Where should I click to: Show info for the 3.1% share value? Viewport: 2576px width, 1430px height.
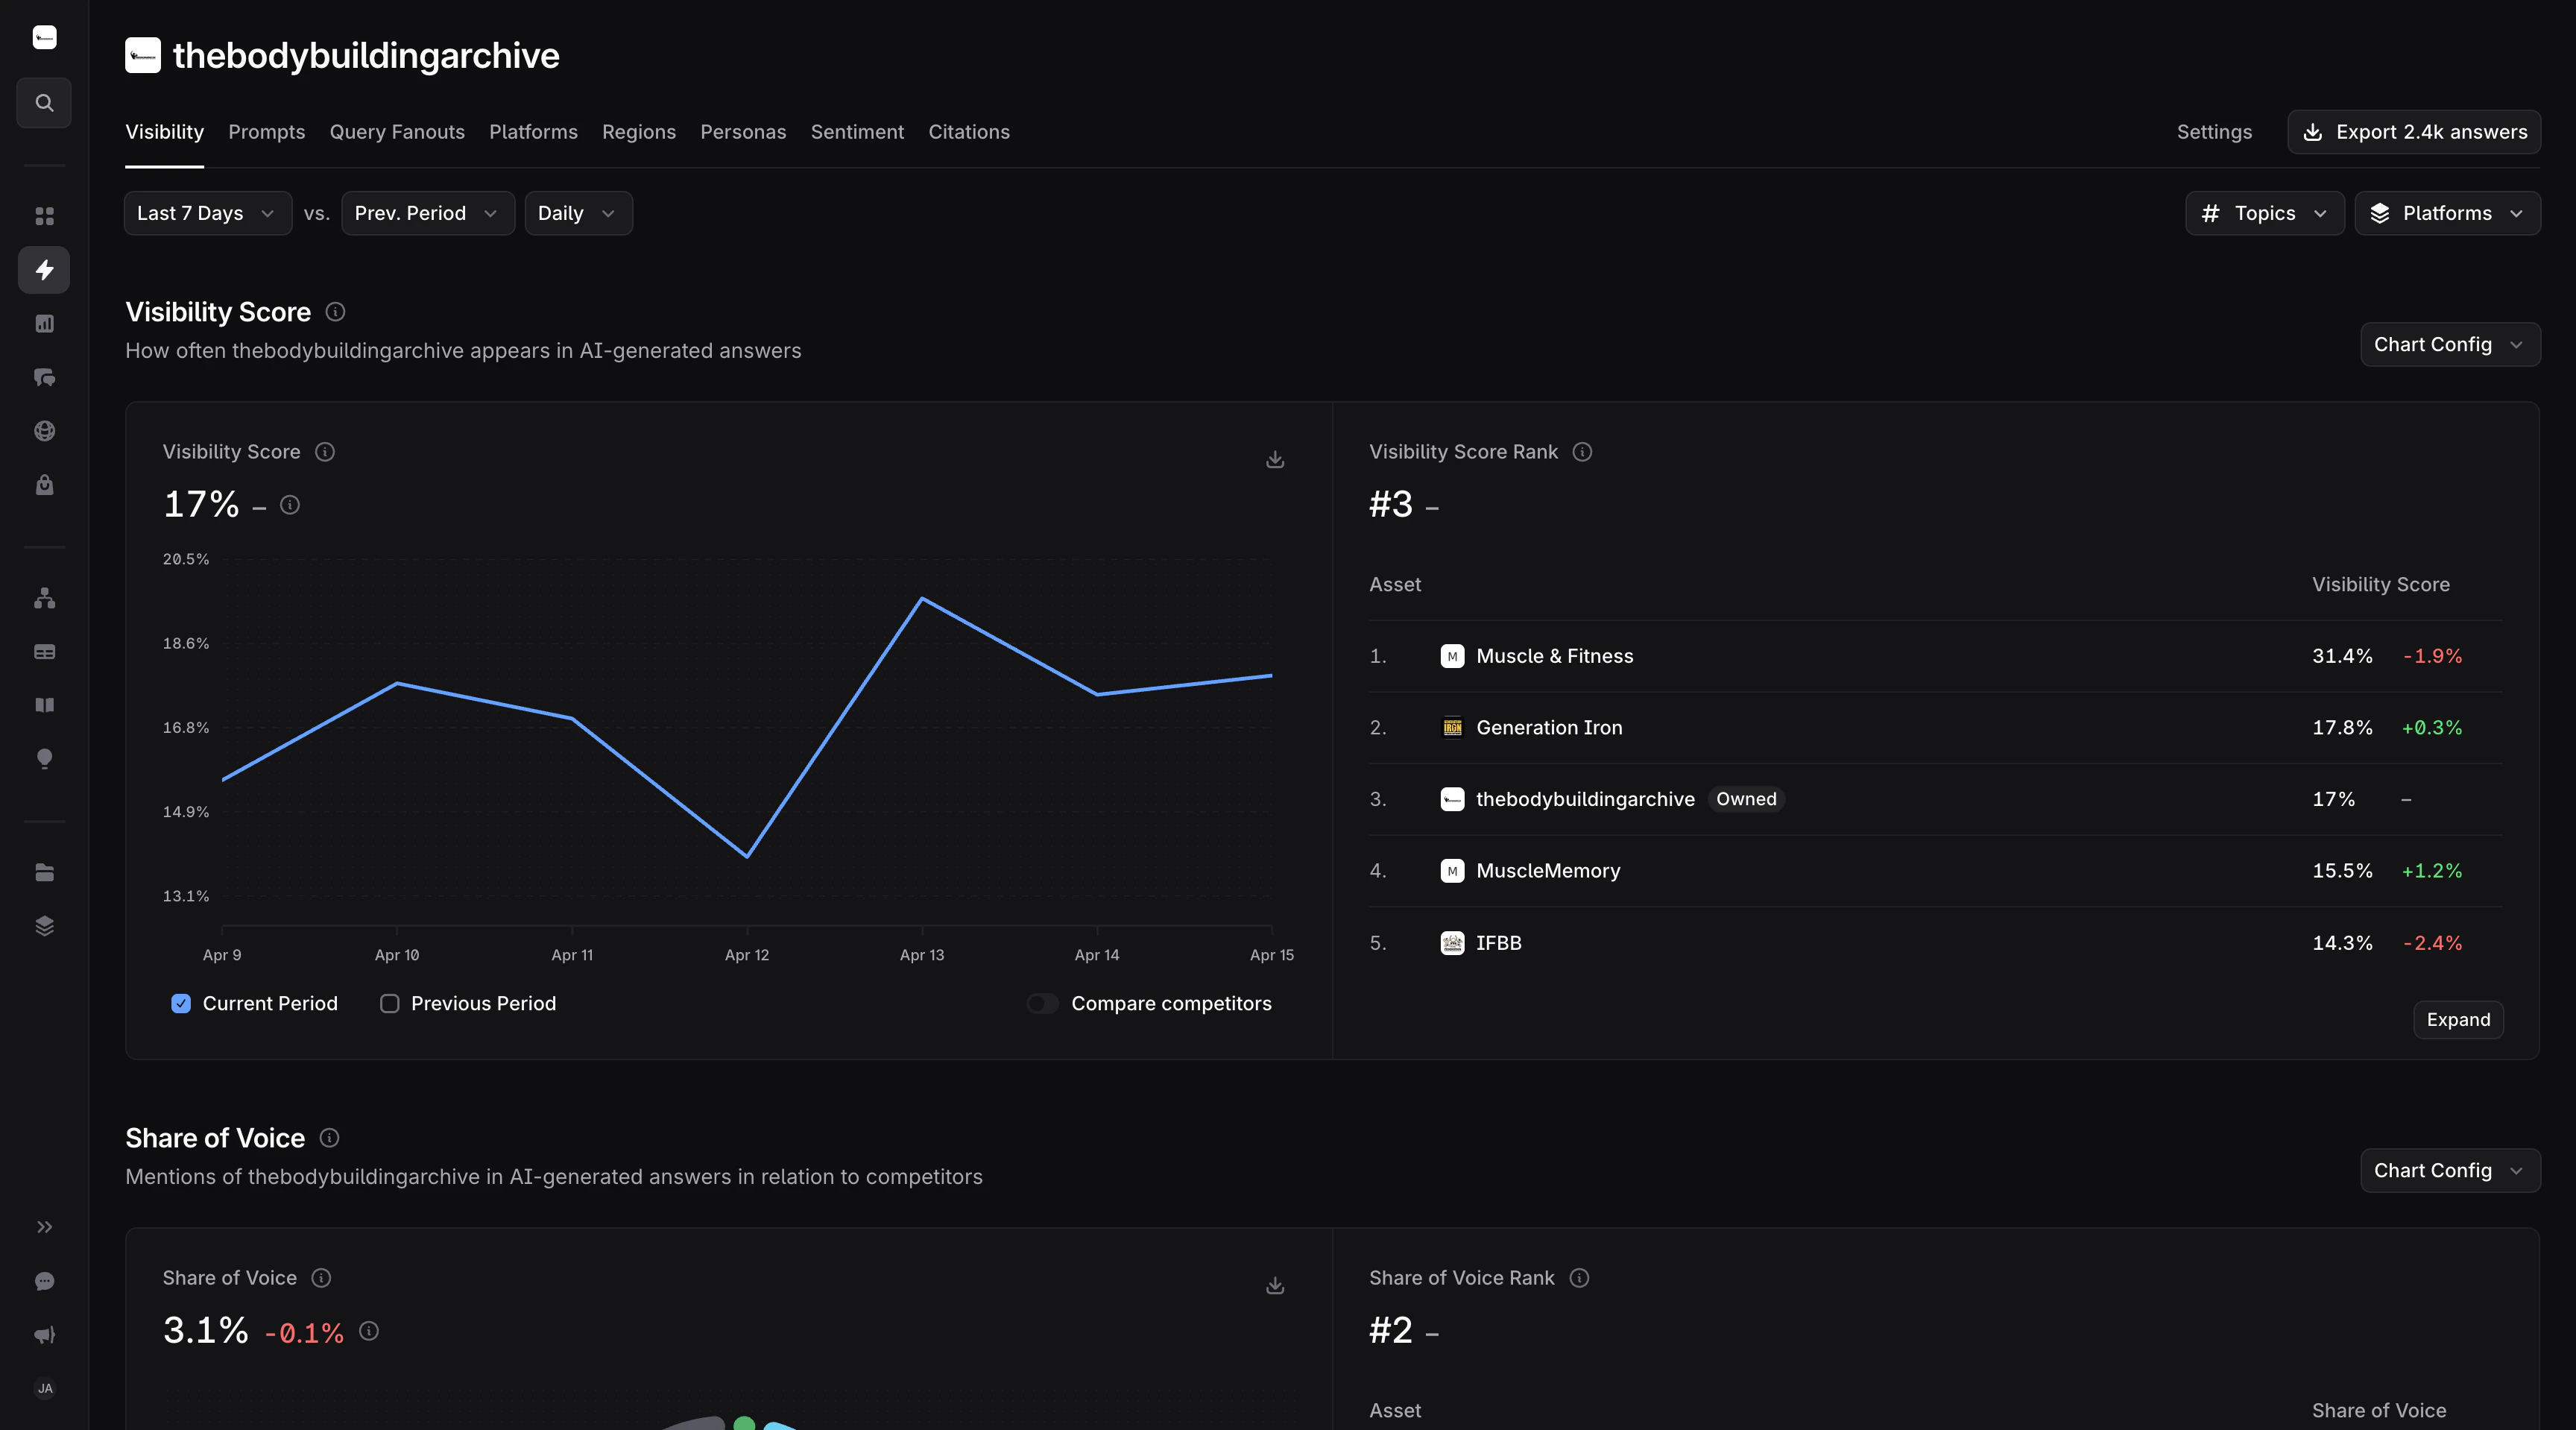tap(369, 1331)
